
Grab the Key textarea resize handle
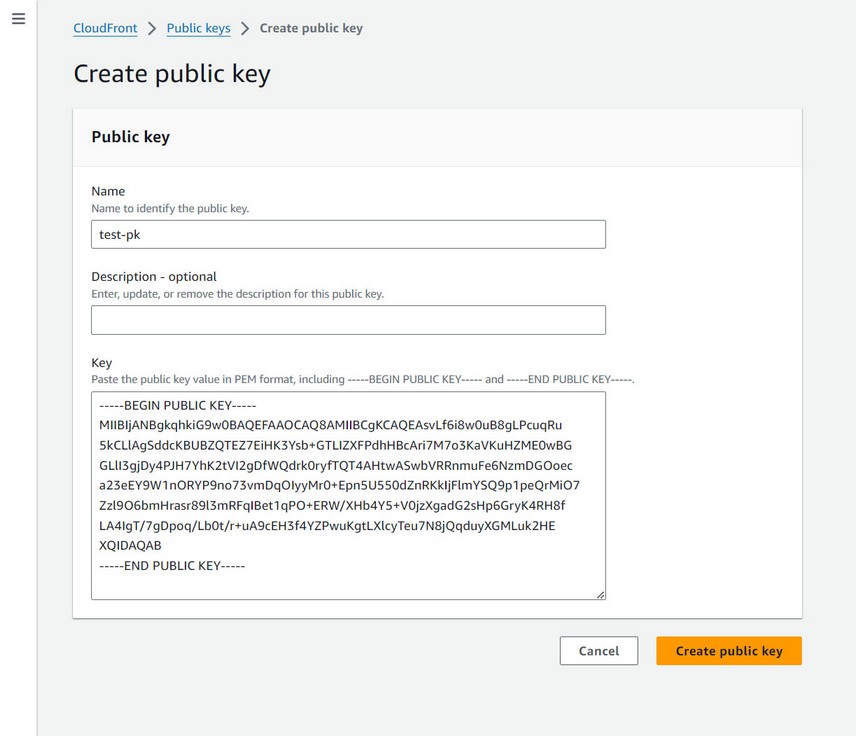point(600,594)
